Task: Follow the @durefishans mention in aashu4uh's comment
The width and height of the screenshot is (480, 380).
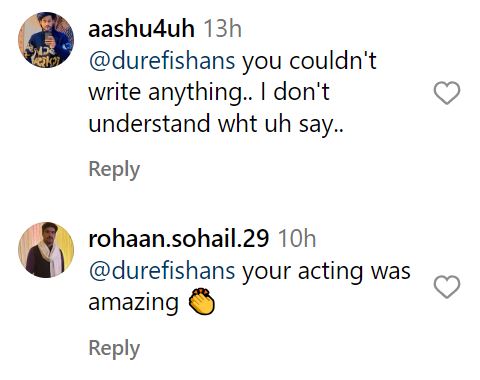Action: [162, 61]
